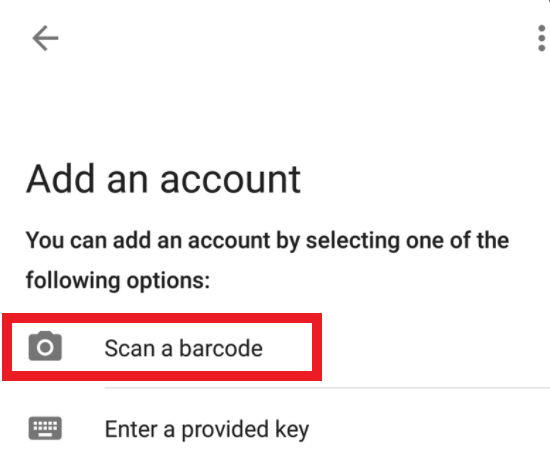
Task: Select the Scan a barcode option
Action: click(x=162, y=347)
